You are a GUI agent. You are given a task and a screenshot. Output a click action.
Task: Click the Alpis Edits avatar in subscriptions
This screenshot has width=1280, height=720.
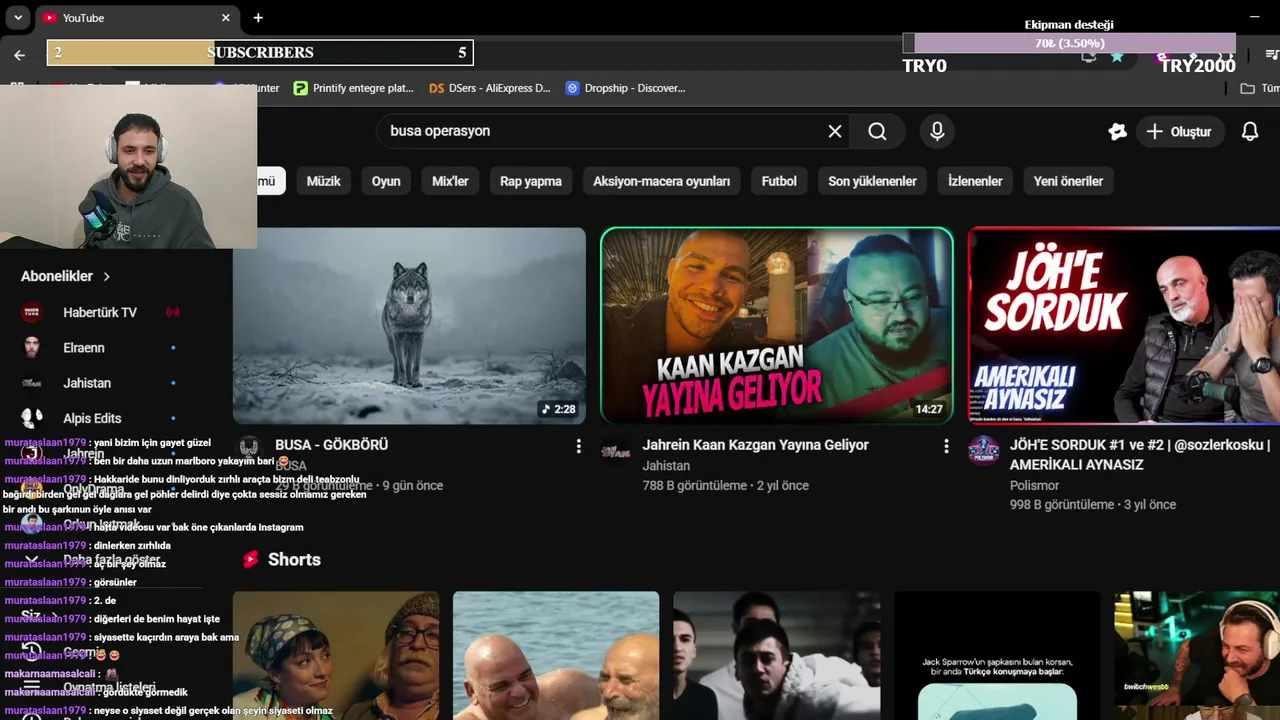pyautogui.click(x=32, y=418)
